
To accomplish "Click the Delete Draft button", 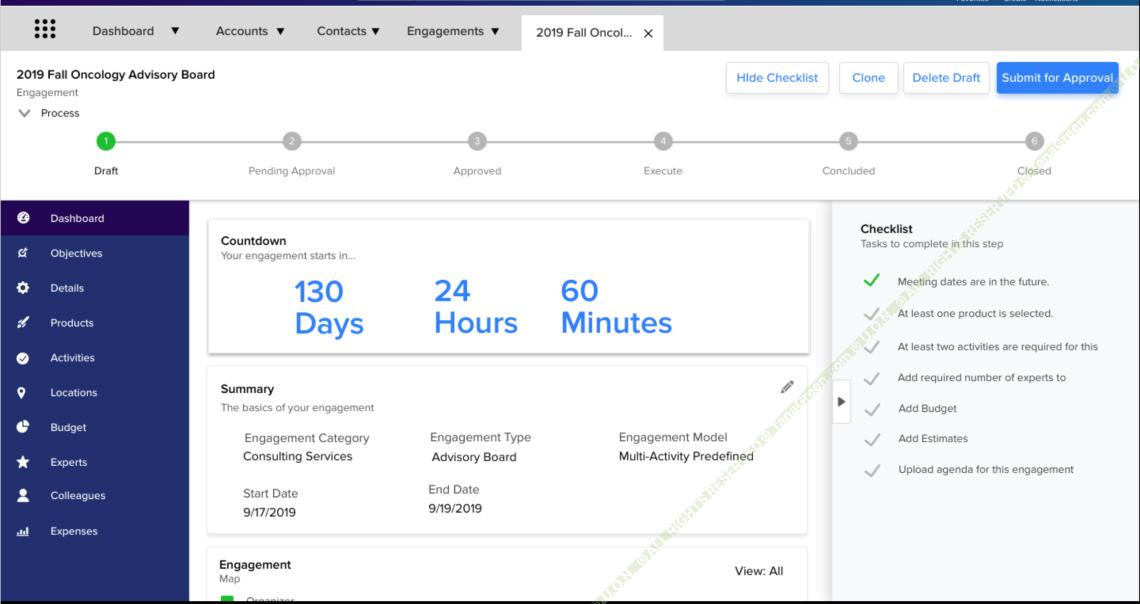I will pyautogui.click(x=947, y=78).
